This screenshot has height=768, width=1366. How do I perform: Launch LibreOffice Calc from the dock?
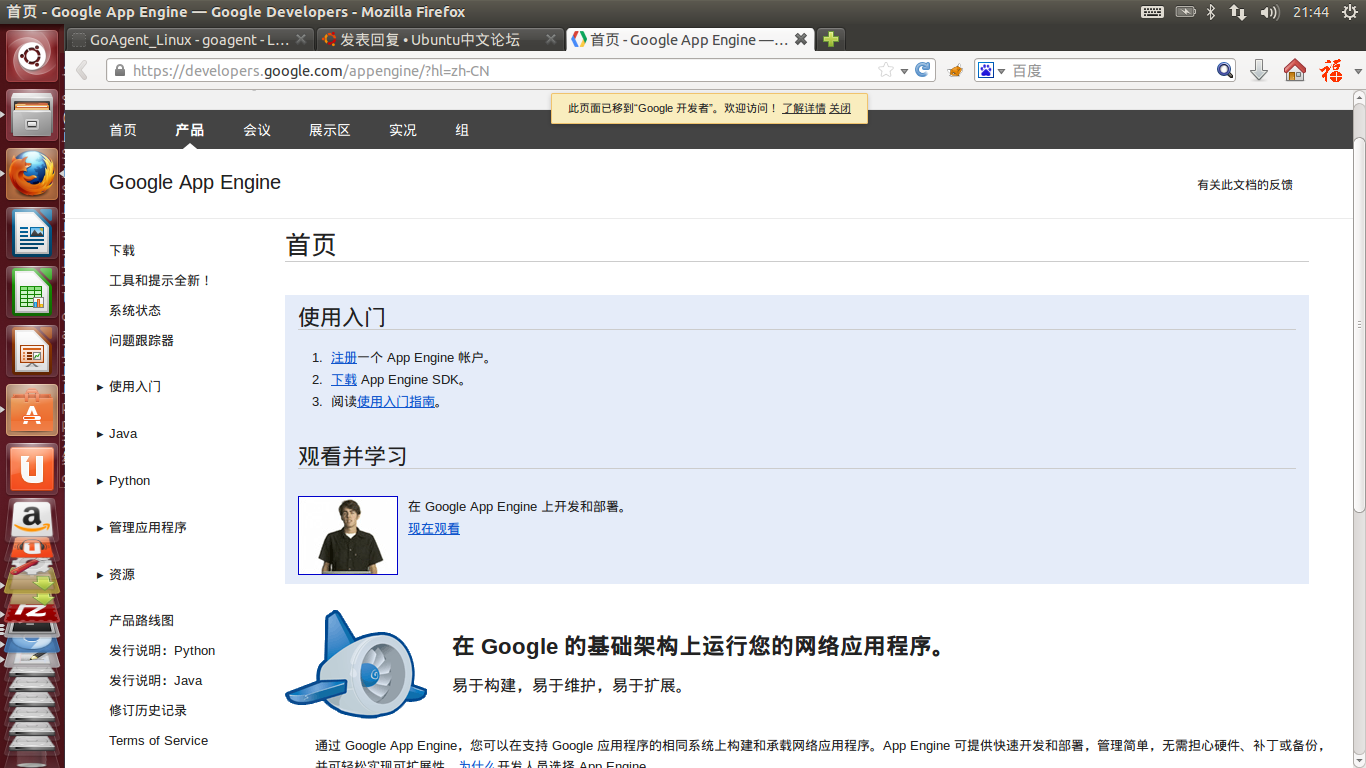pos(33,293)
